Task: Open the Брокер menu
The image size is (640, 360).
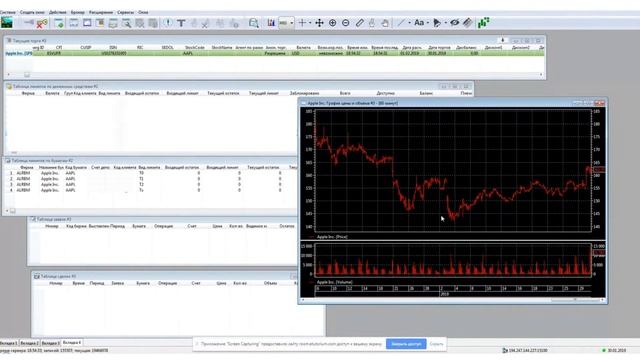Action: [78, 12]
